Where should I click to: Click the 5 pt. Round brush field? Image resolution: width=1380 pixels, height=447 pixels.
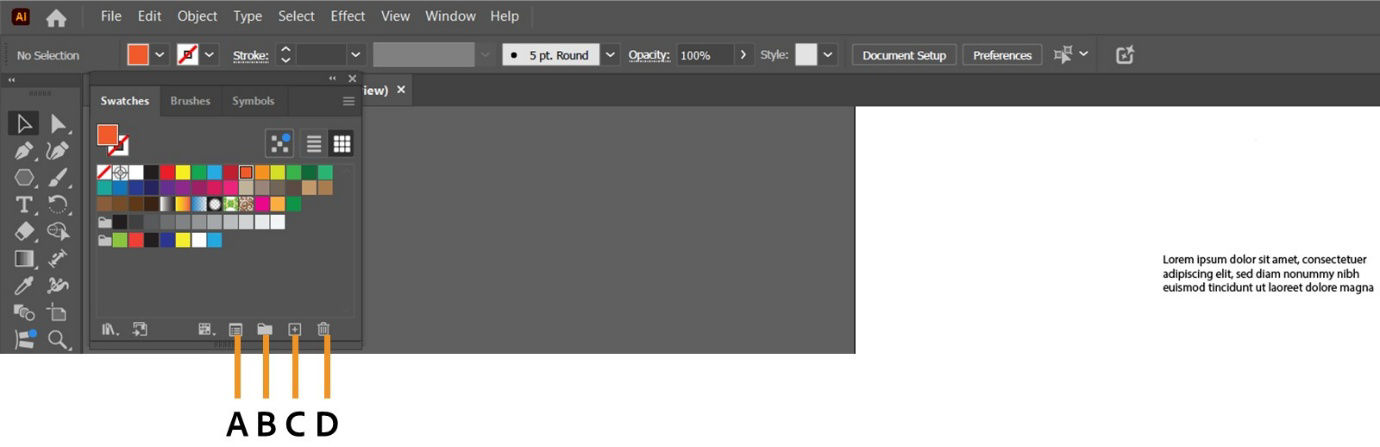click(x=550, y=55)
